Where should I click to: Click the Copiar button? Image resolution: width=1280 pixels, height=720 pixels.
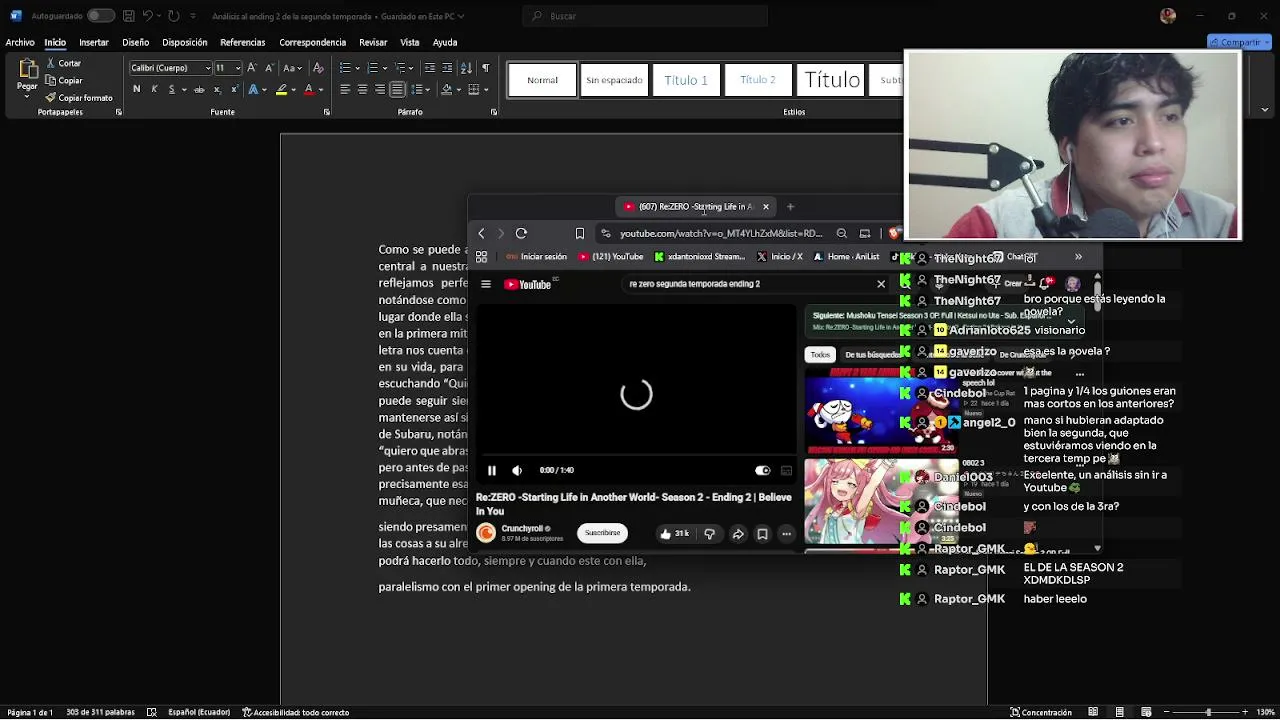coord(64,81)
